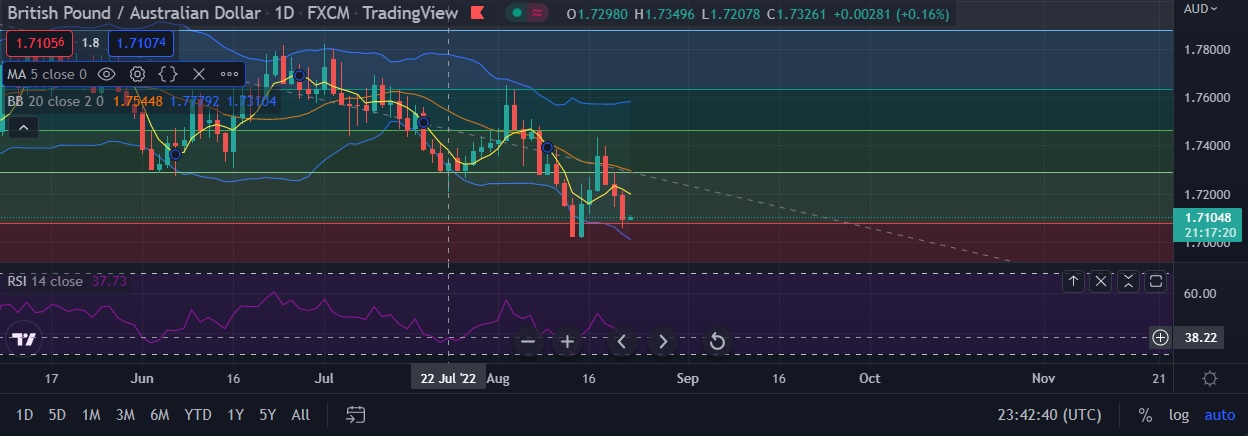Image resolution: width=1248 pixels, height=436 pixels.
Task: Zoom in chart with plus button
Action: [567, 342]
